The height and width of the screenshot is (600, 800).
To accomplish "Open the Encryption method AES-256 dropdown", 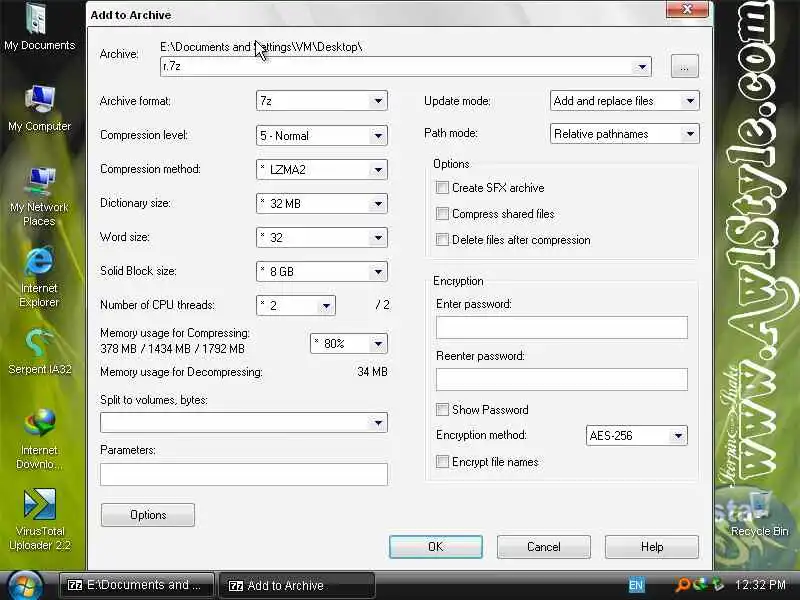I will click(x=637, y=436).
